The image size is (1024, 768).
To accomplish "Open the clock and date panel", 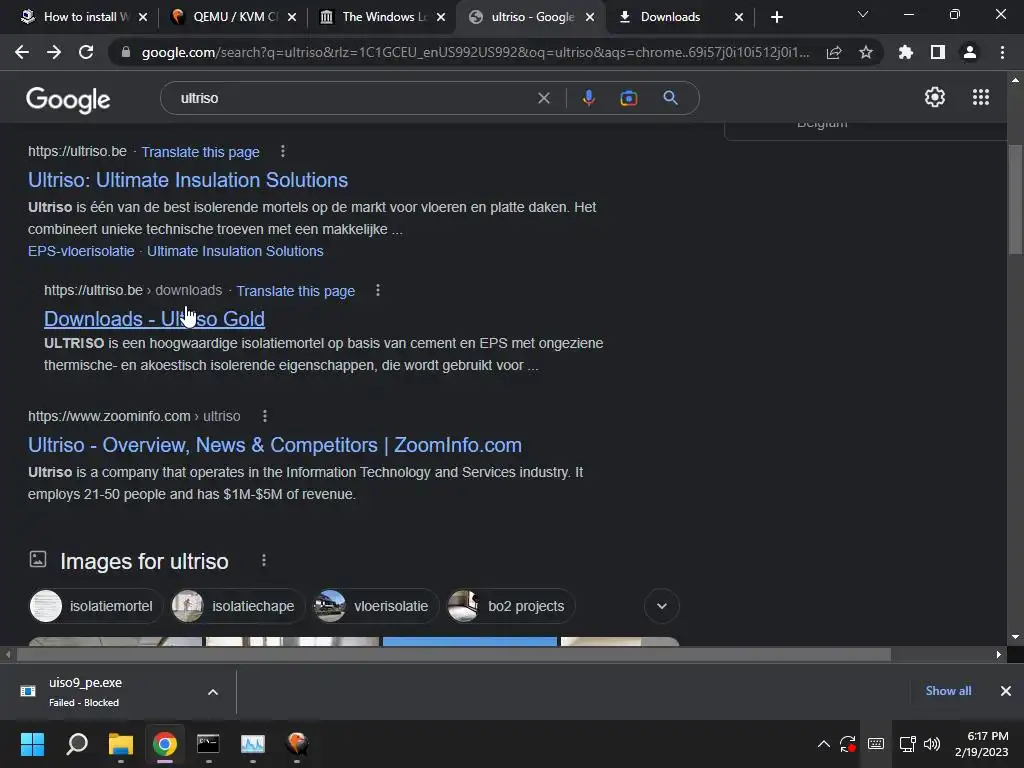I will pos(982,744).
